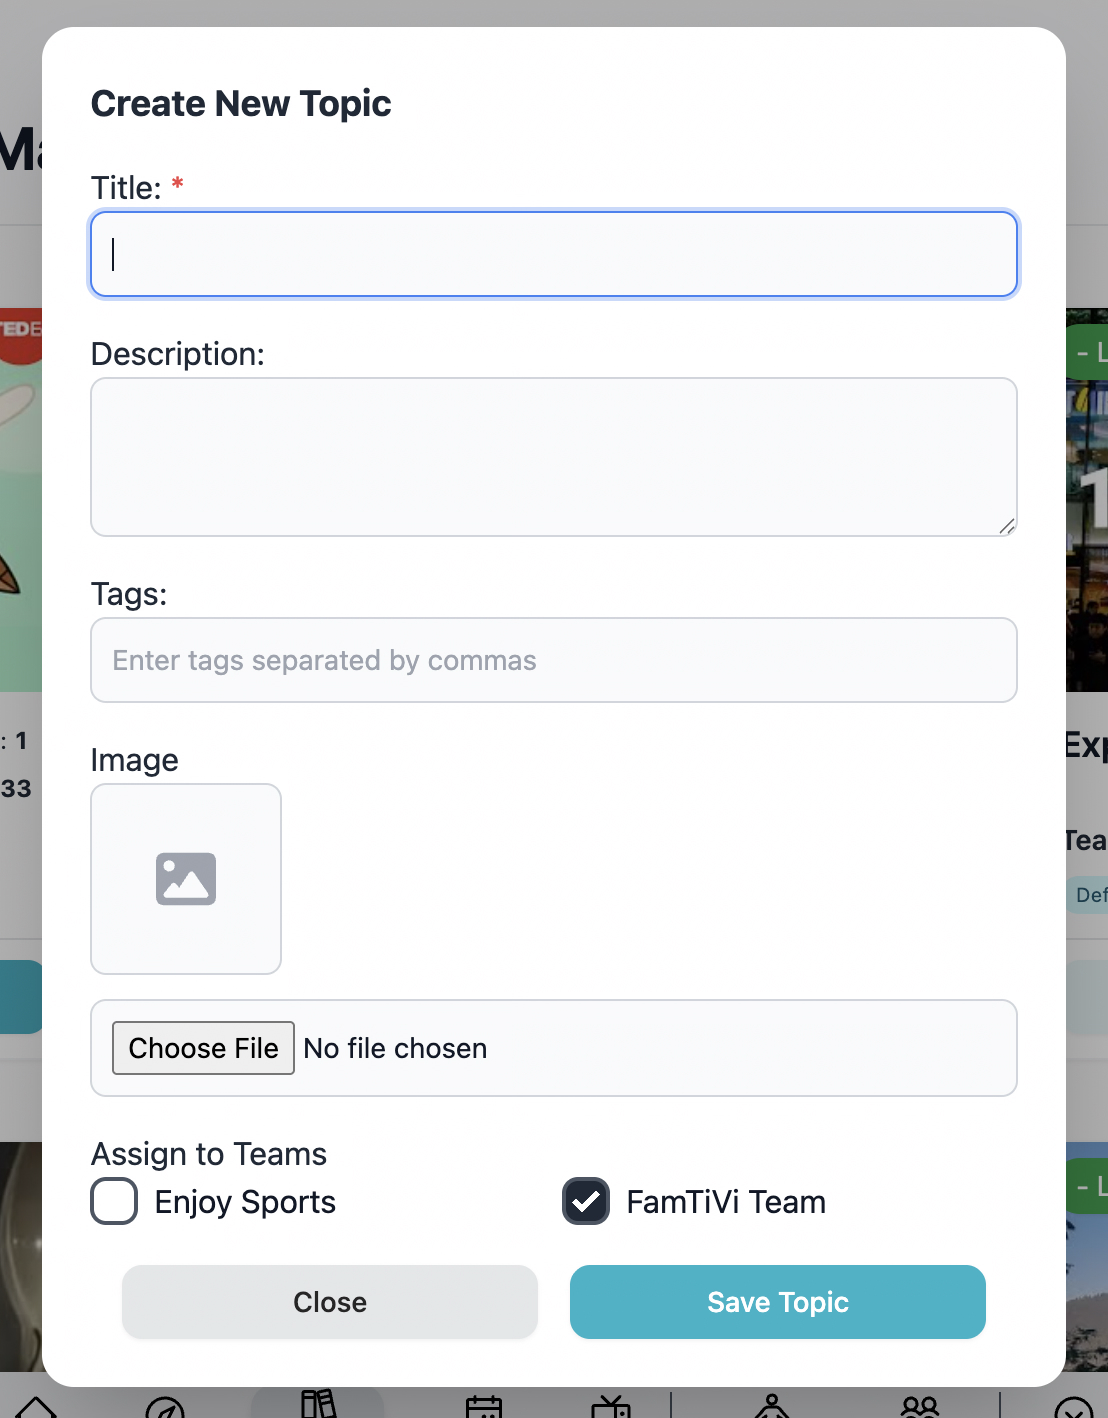Uncheck the FamTiVi Team checkbox

pos(586,1201)
